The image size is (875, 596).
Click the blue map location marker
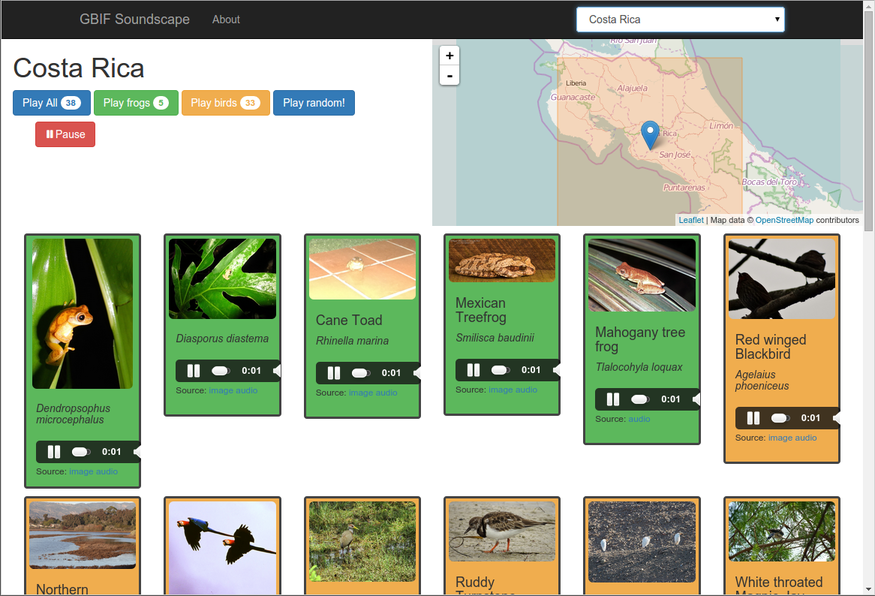[x=650, y=134]
